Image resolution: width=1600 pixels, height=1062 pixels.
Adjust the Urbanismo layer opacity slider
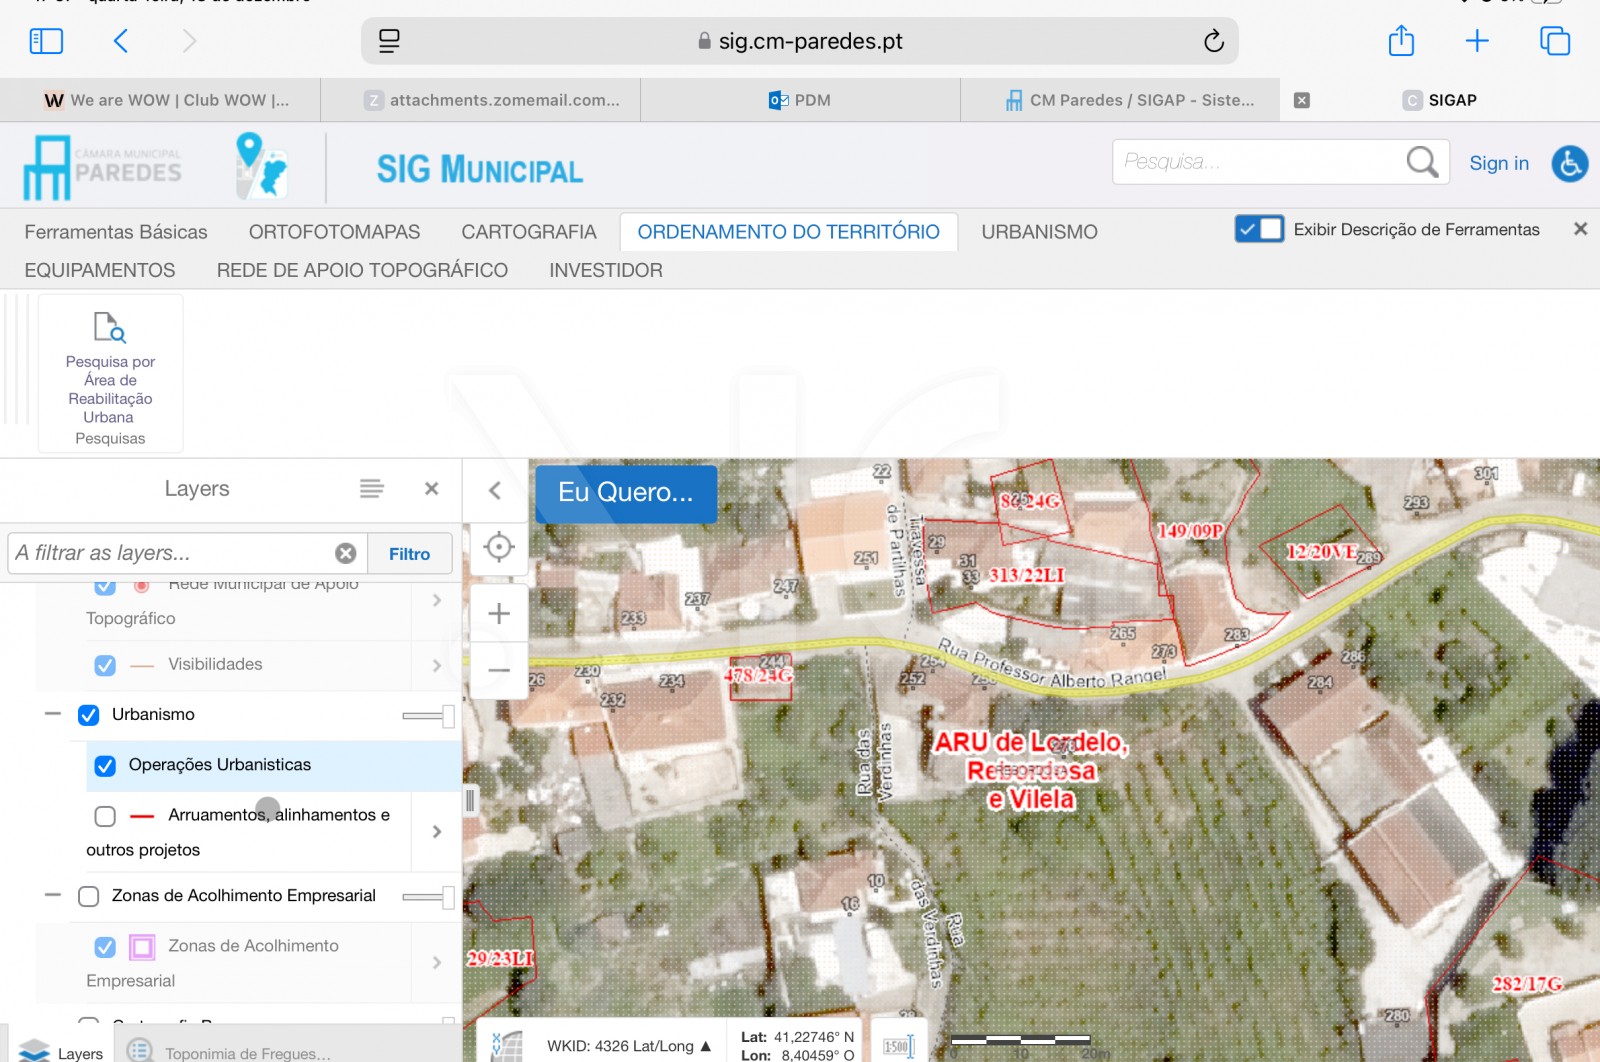[447, 715]
